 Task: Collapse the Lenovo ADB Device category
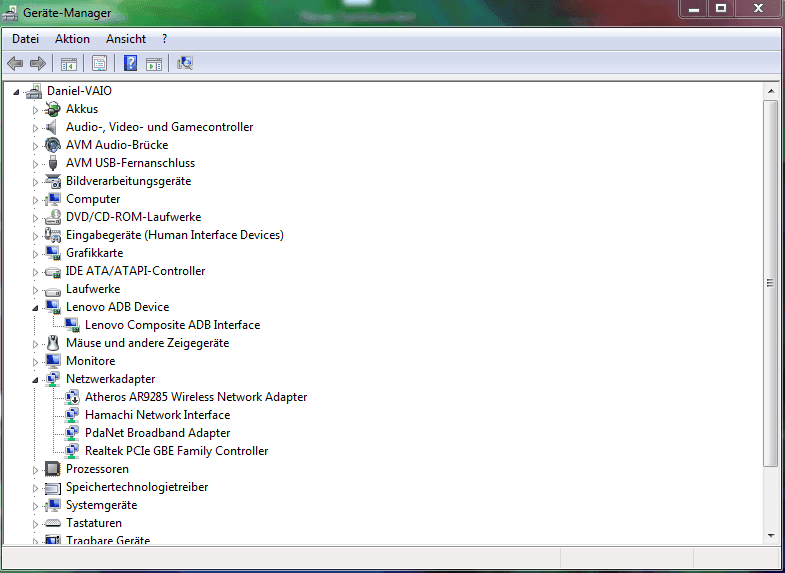(x=35, y=308)
